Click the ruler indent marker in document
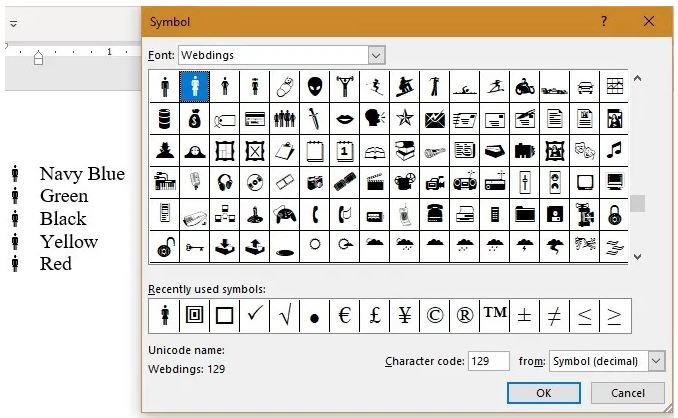The image size is (678, 418). click(38, 57)
